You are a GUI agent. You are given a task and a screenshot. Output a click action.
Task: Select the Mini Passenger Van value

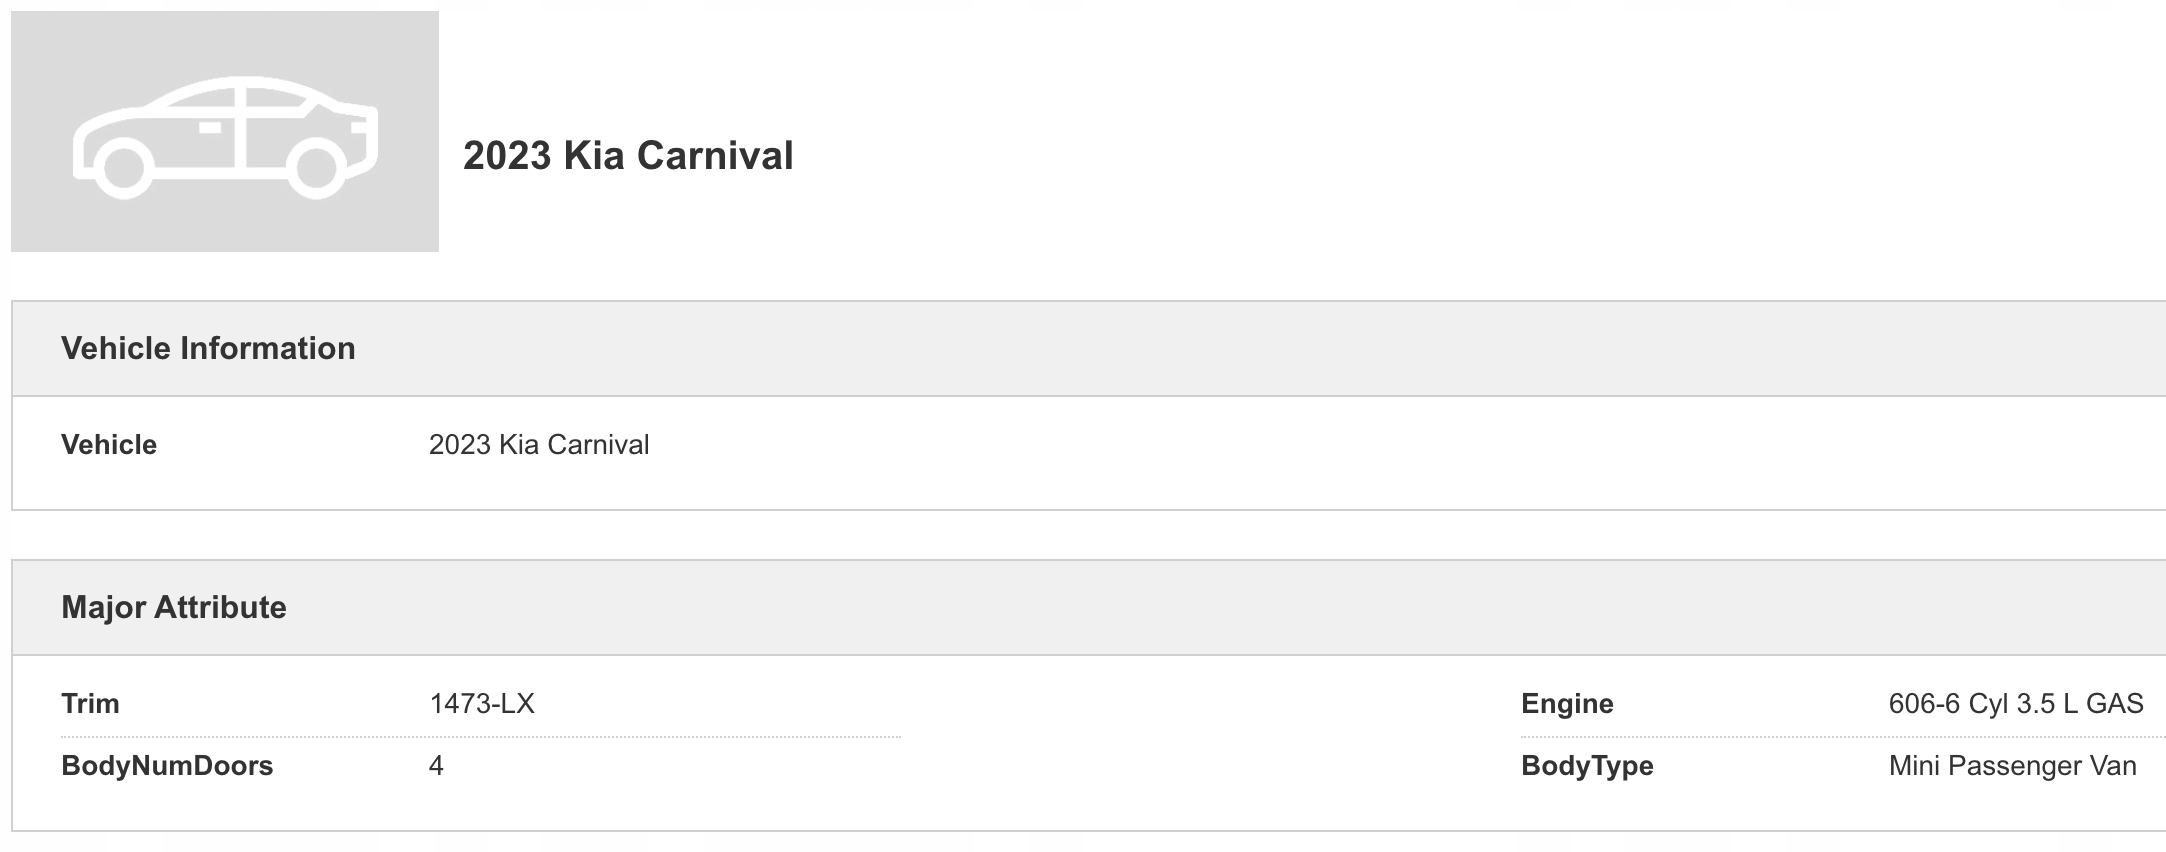[x=2012, y=766]
